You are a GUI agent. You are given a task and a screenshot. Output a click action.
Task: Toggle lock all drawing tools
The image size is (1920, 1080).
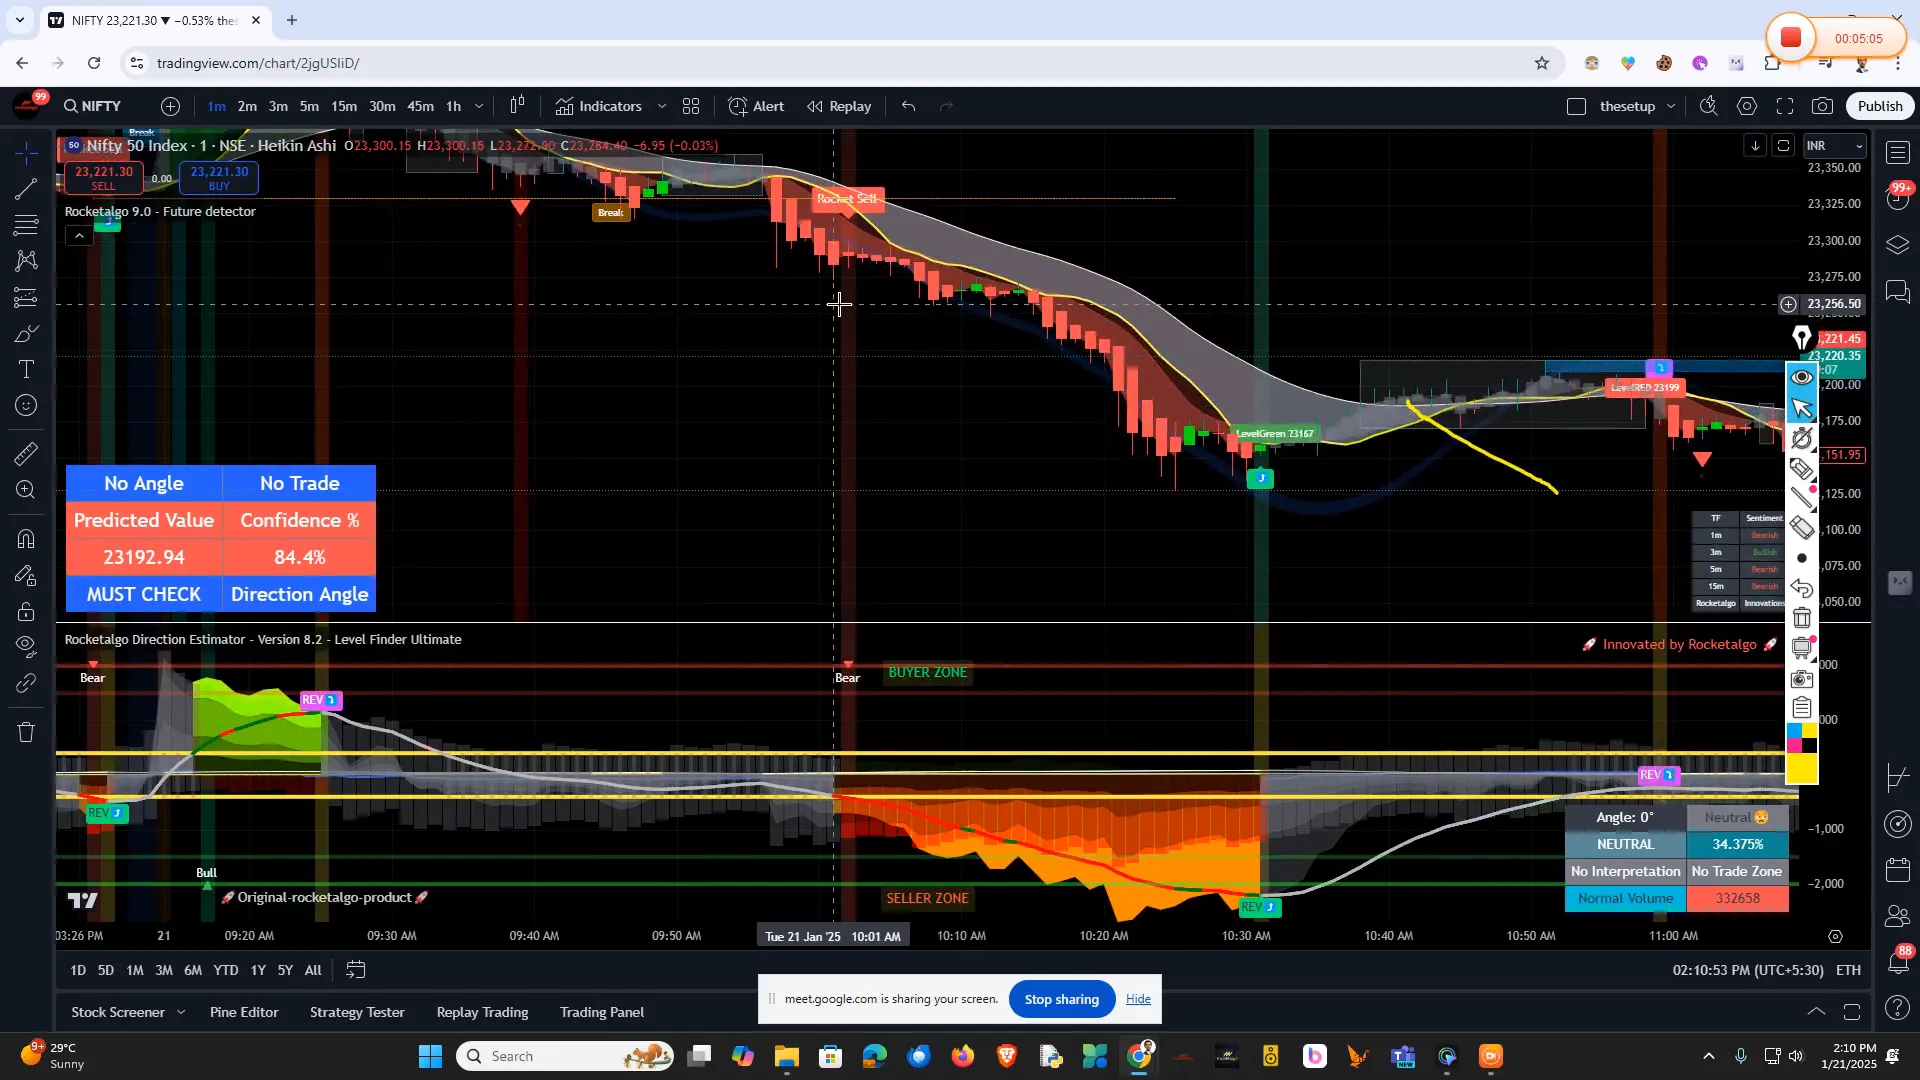27,611
